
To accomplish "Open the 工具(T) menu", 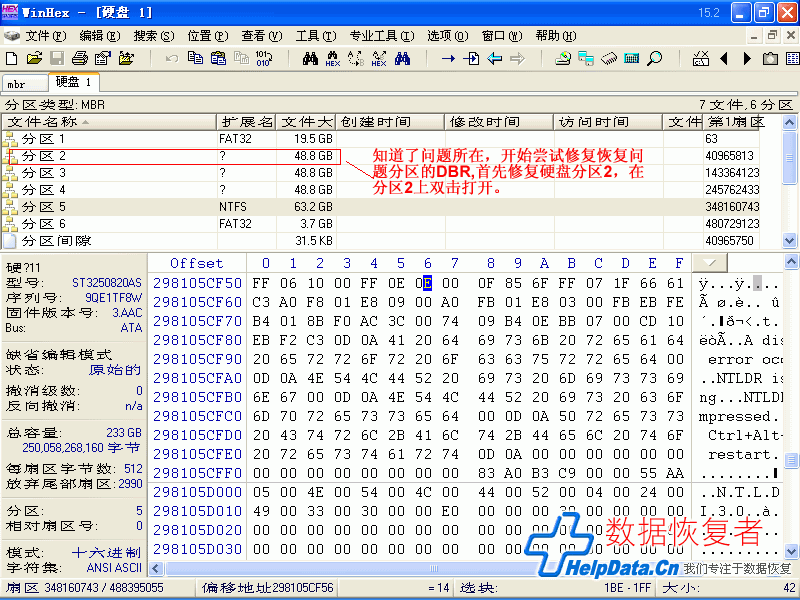I will coord(316,36).
